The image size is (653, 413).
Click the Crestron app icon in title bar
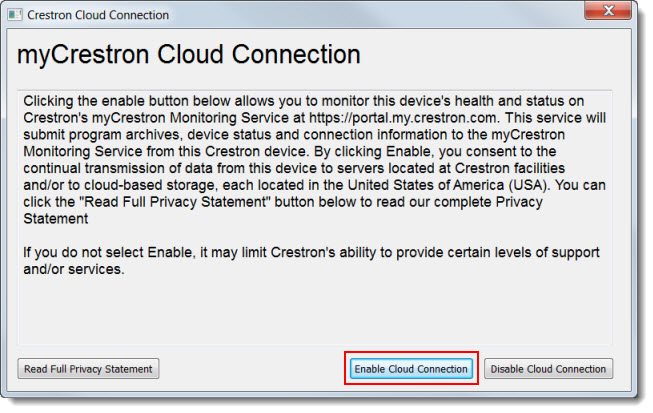coord(15,15)
